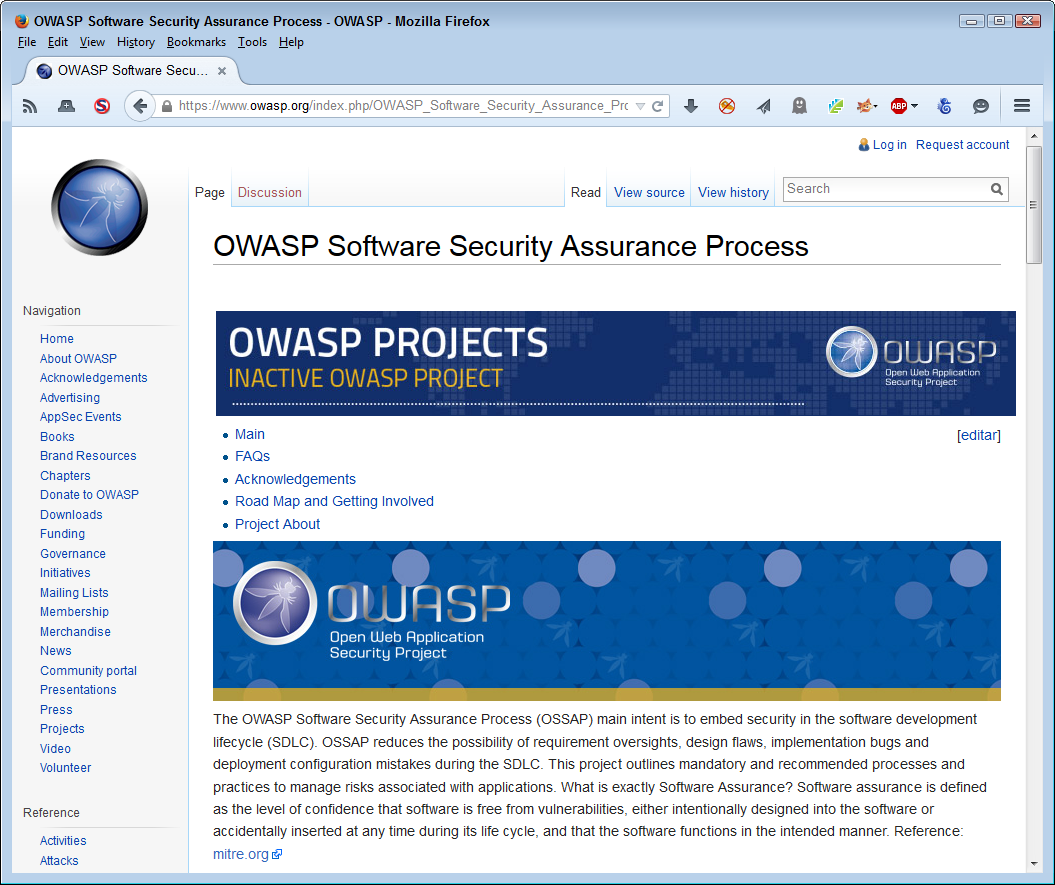
Task: Expand the fox extension dropdown arrow
Action: point(875,105)
